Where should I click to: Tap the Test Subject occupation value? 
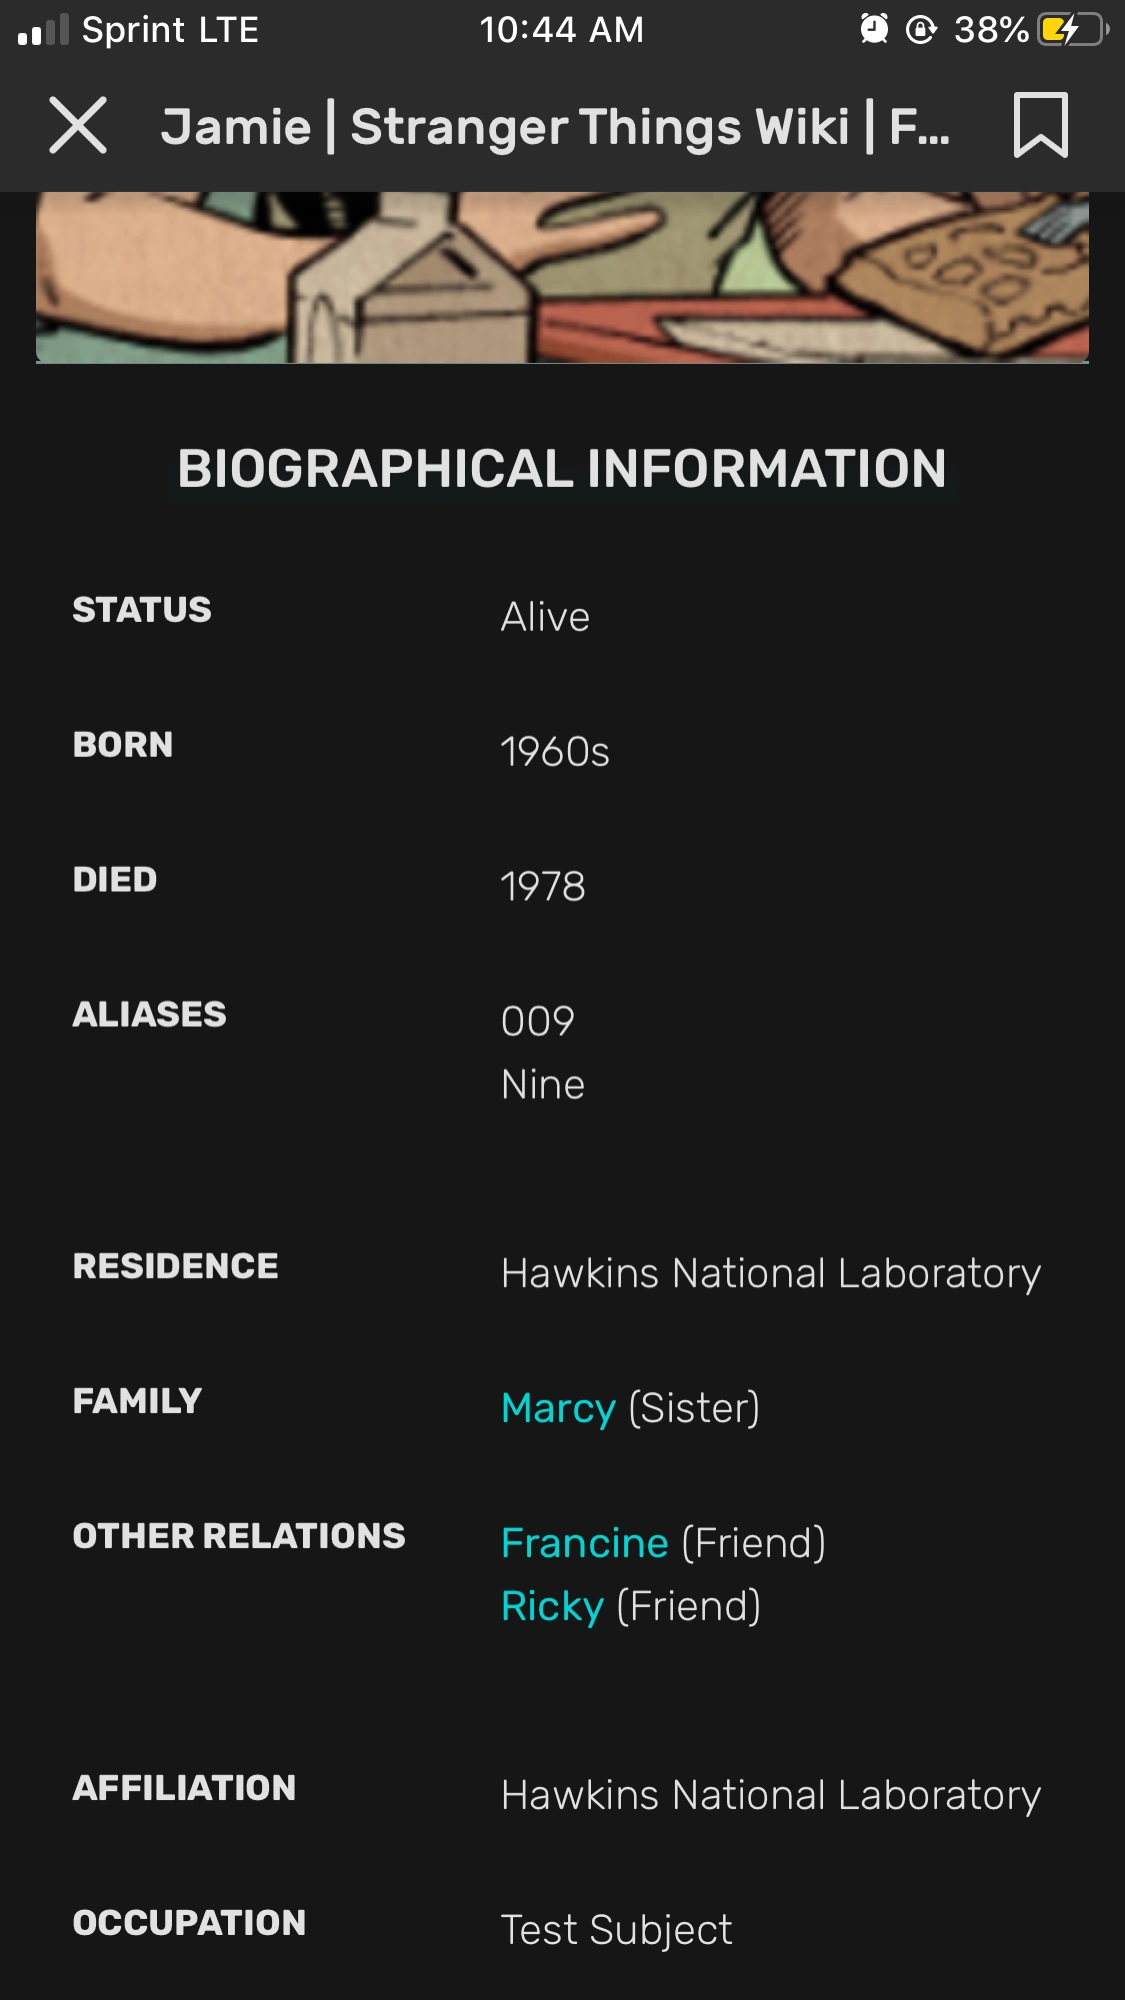(x=616, y=1930)
